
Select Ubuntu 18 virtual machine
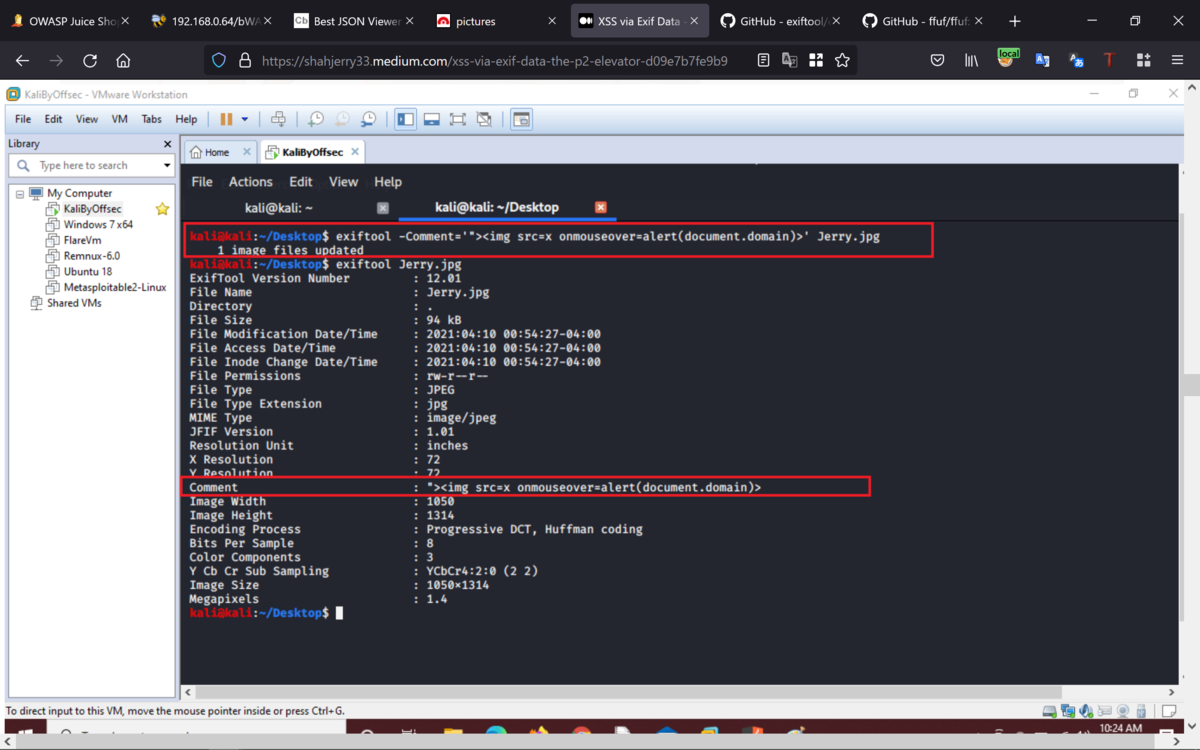coord(87,271)
